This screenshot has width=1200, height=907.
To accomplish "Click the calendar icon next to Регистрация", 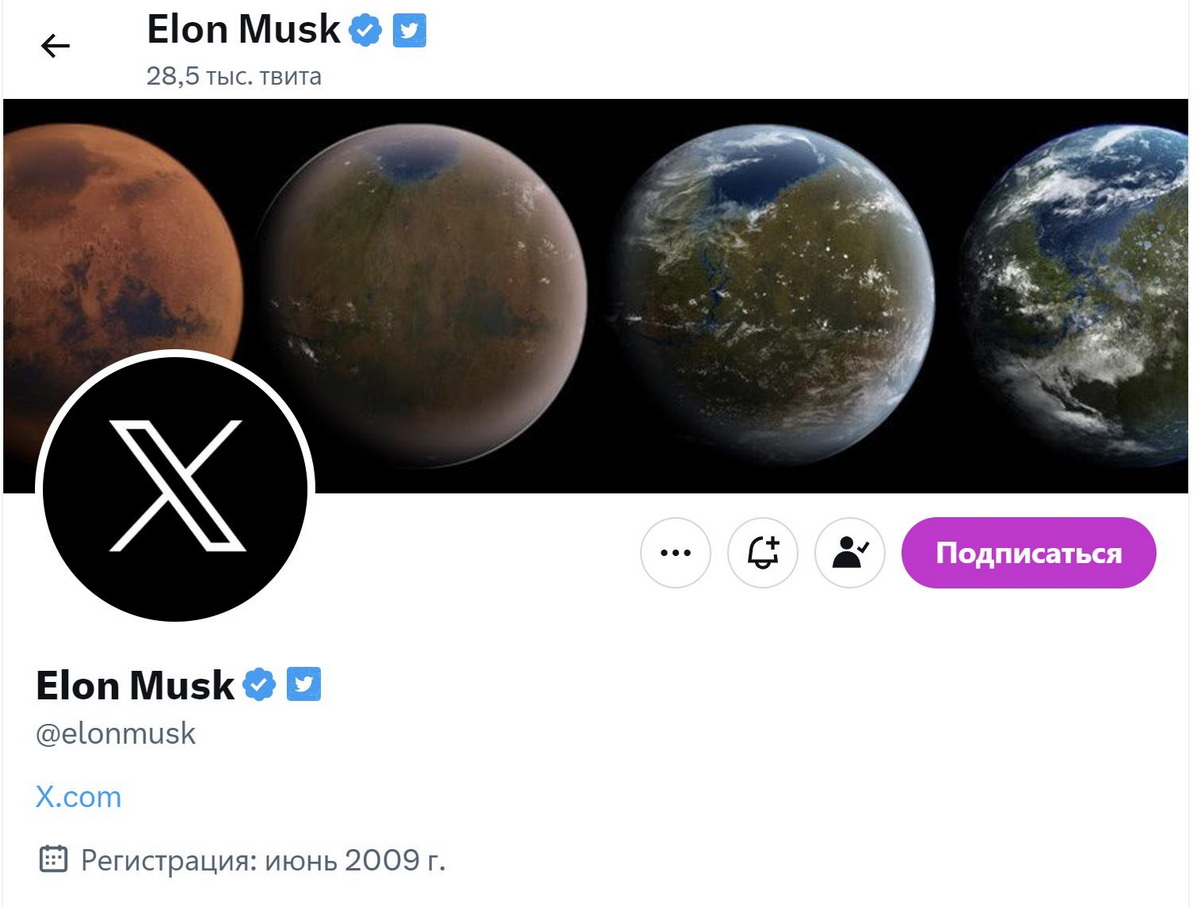I will [53, 858].
